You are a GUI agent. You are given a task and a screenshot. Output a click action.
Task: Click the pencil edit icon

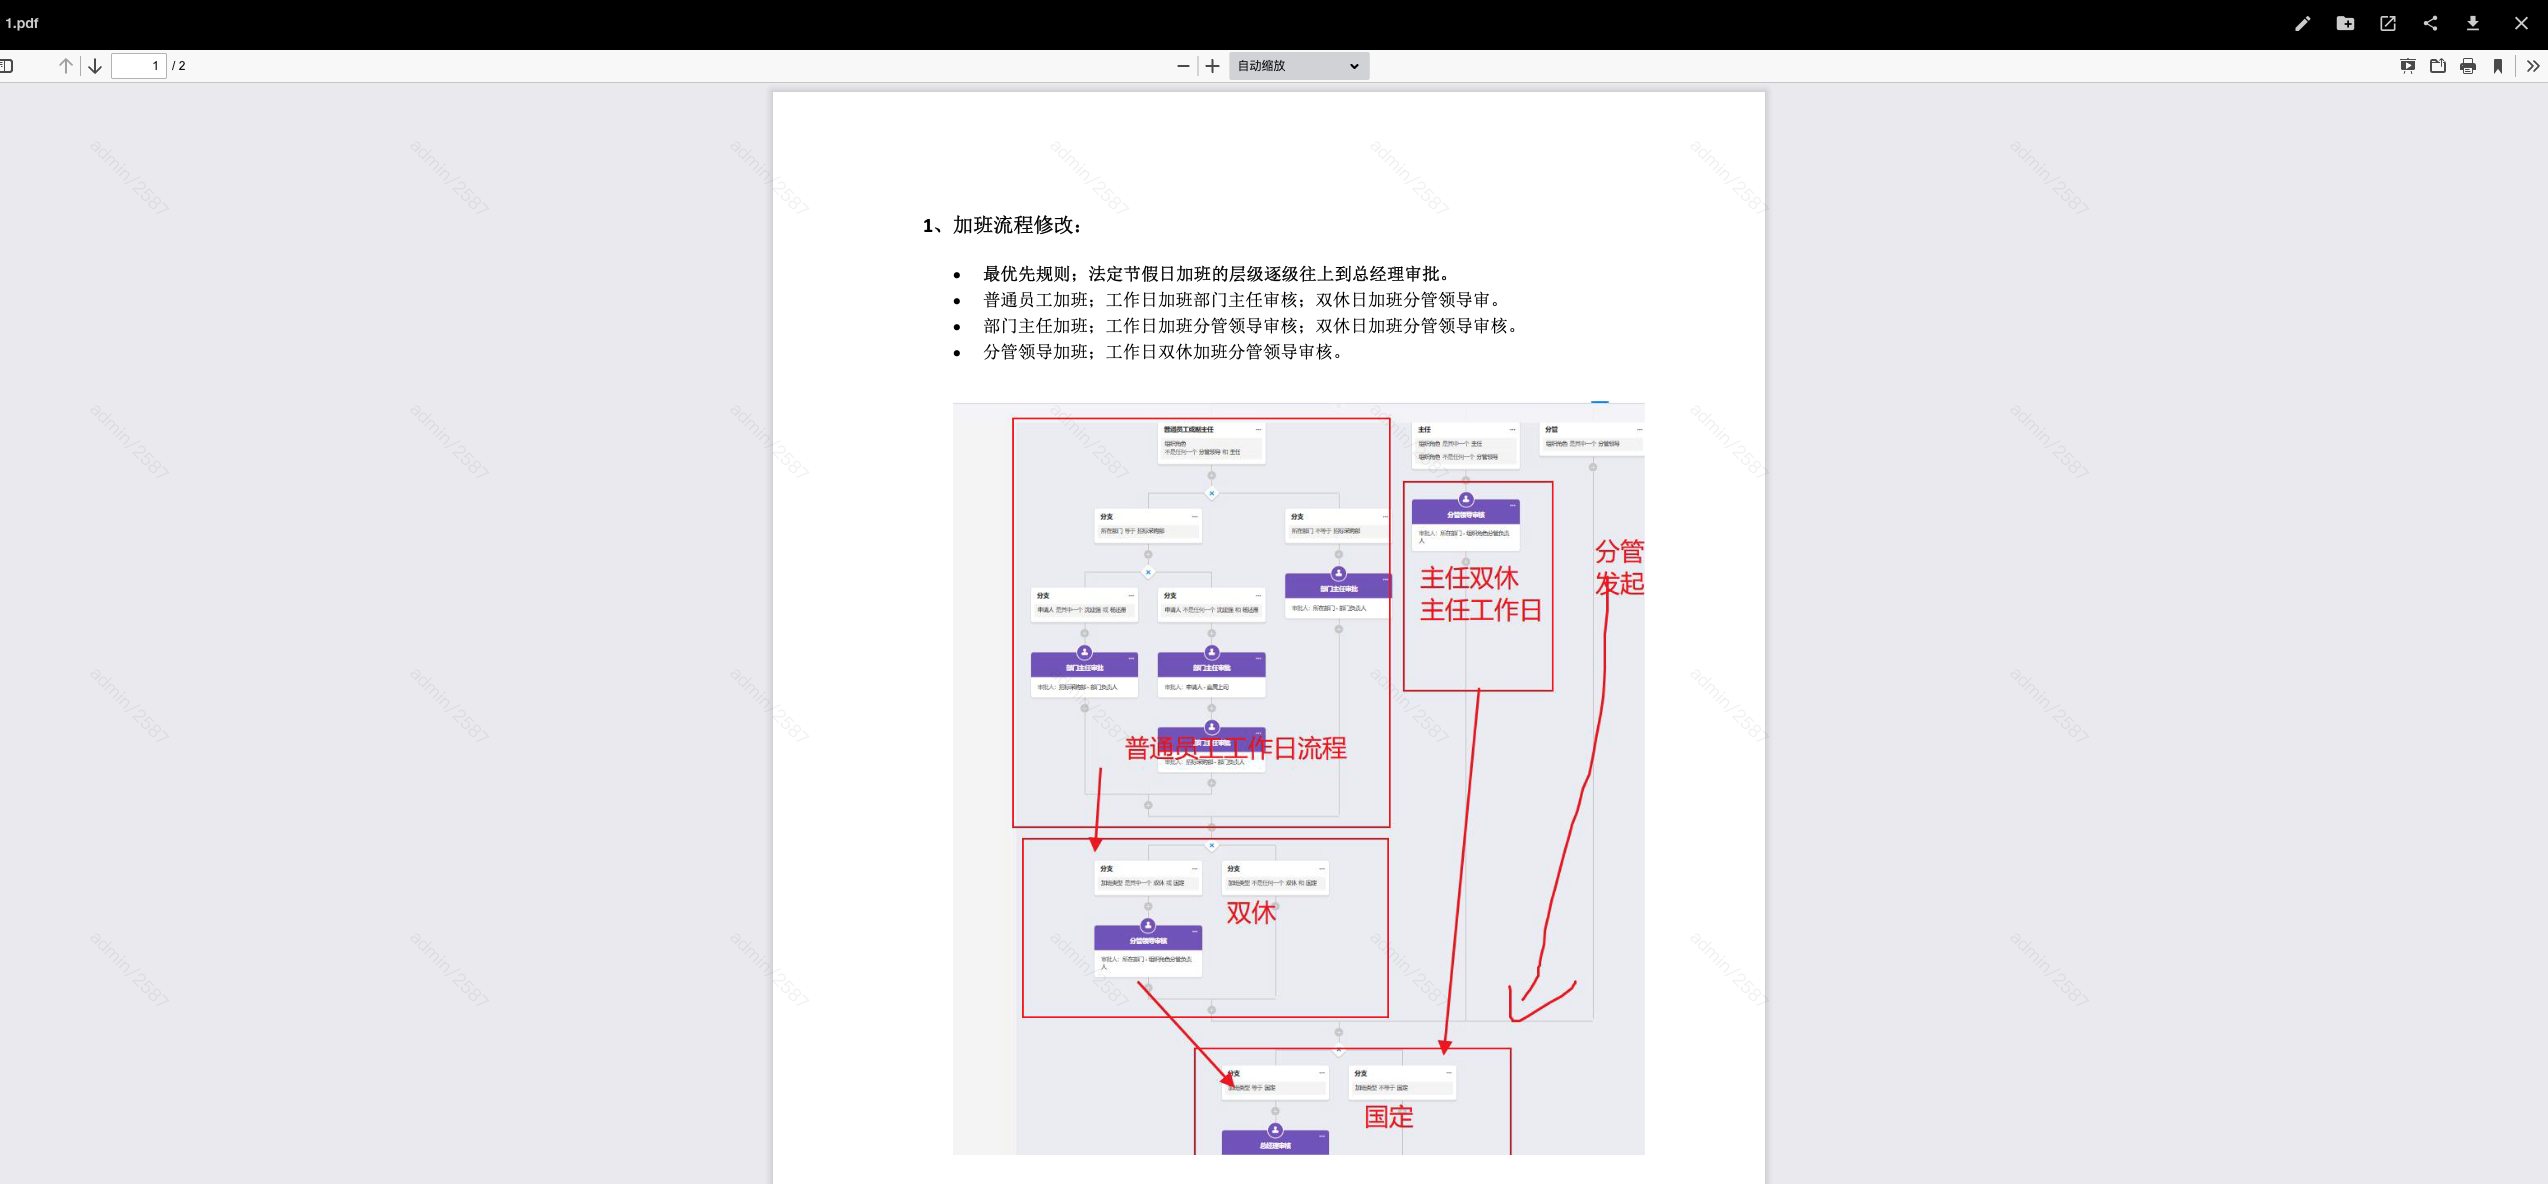[2302, 24]
